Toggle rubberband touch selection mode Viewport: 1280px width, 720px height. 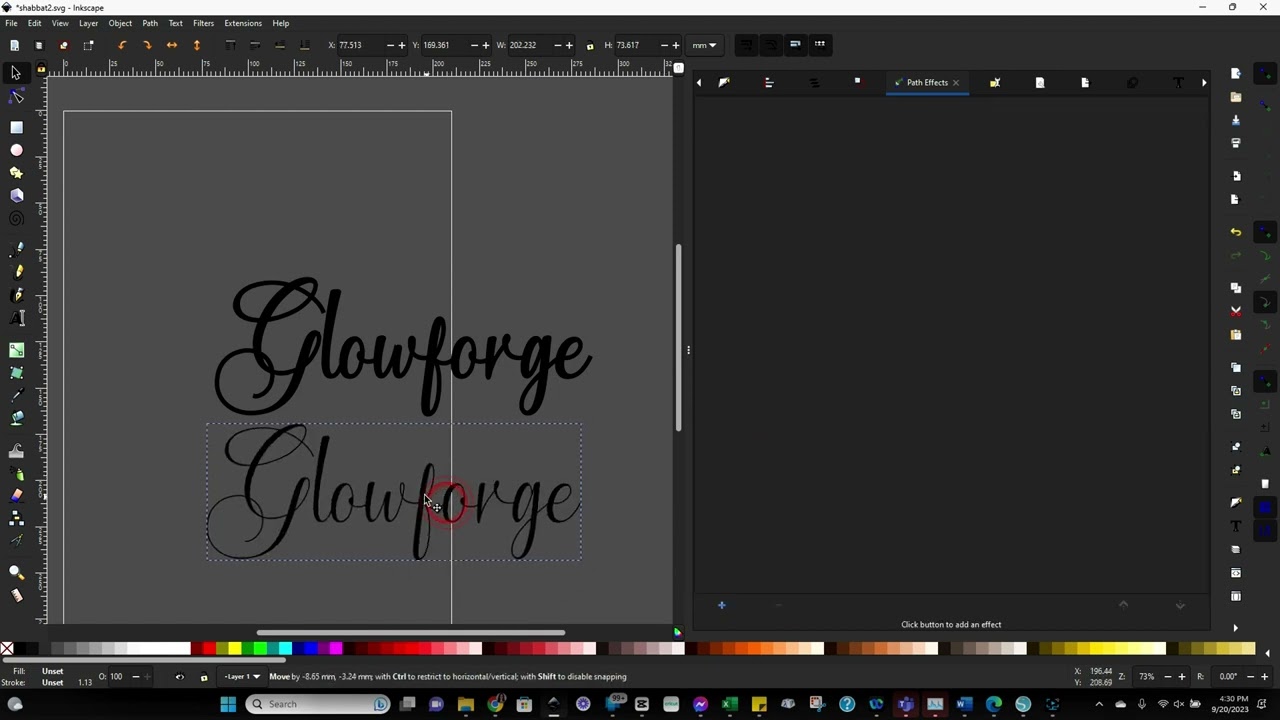tap(88, 45)
